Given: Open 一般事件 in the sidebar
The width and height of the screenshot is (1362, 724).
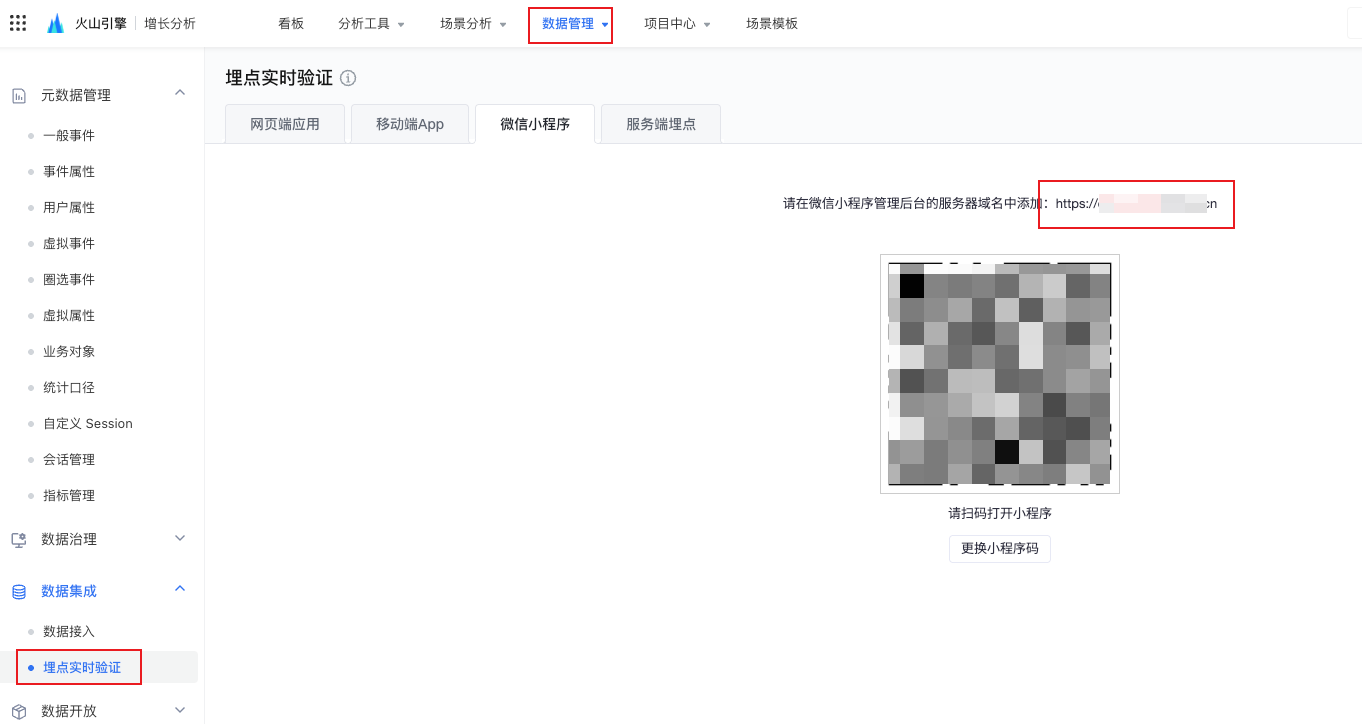Looking at the screenshot, I should (69, 136).
